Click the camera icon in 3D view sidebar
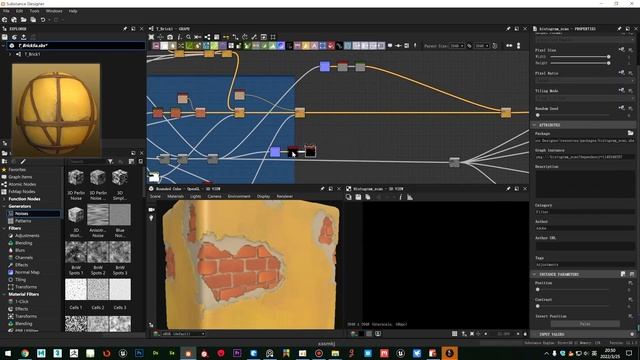 click(151, 209)
